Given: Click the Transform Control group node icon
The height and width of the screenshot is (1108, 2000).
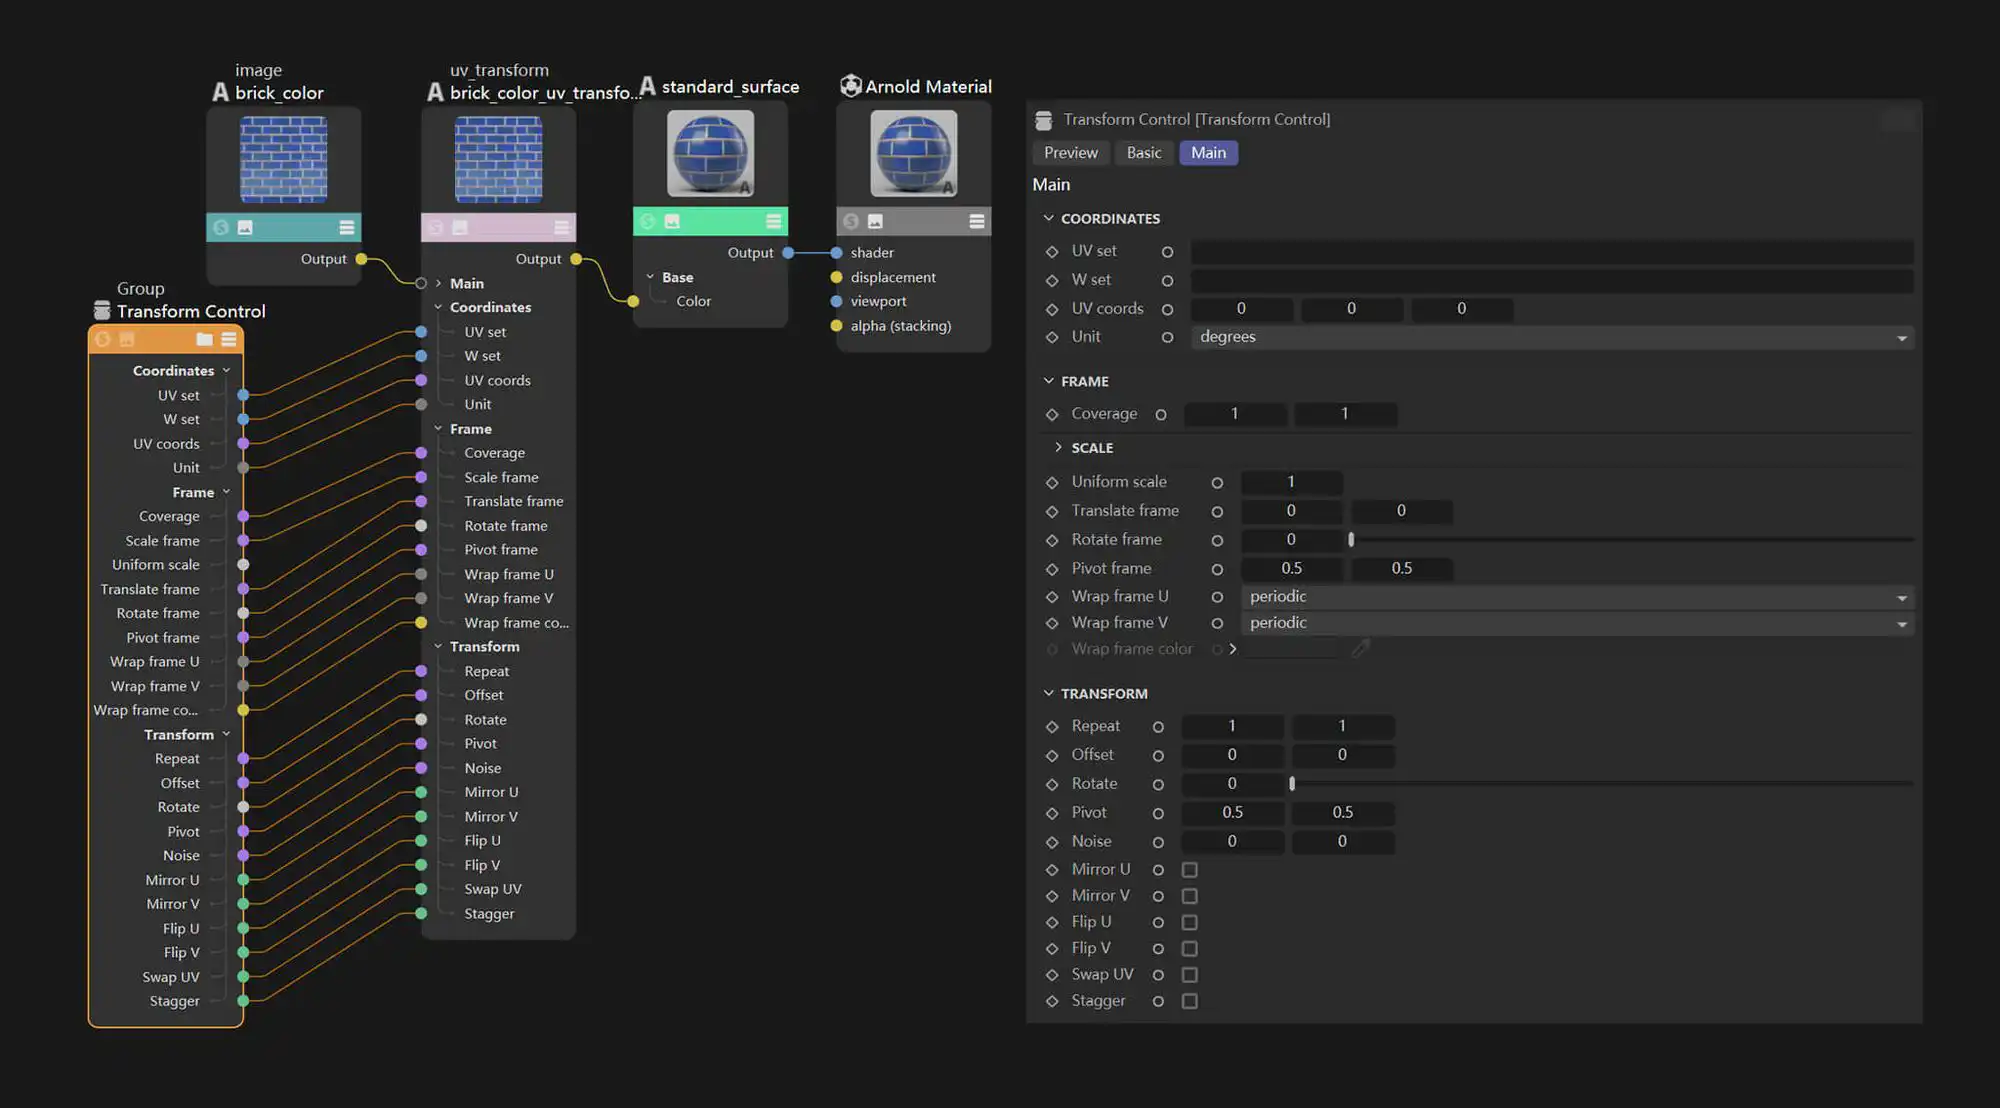Looking at the screenshot, I should click(x=100, y=310).
